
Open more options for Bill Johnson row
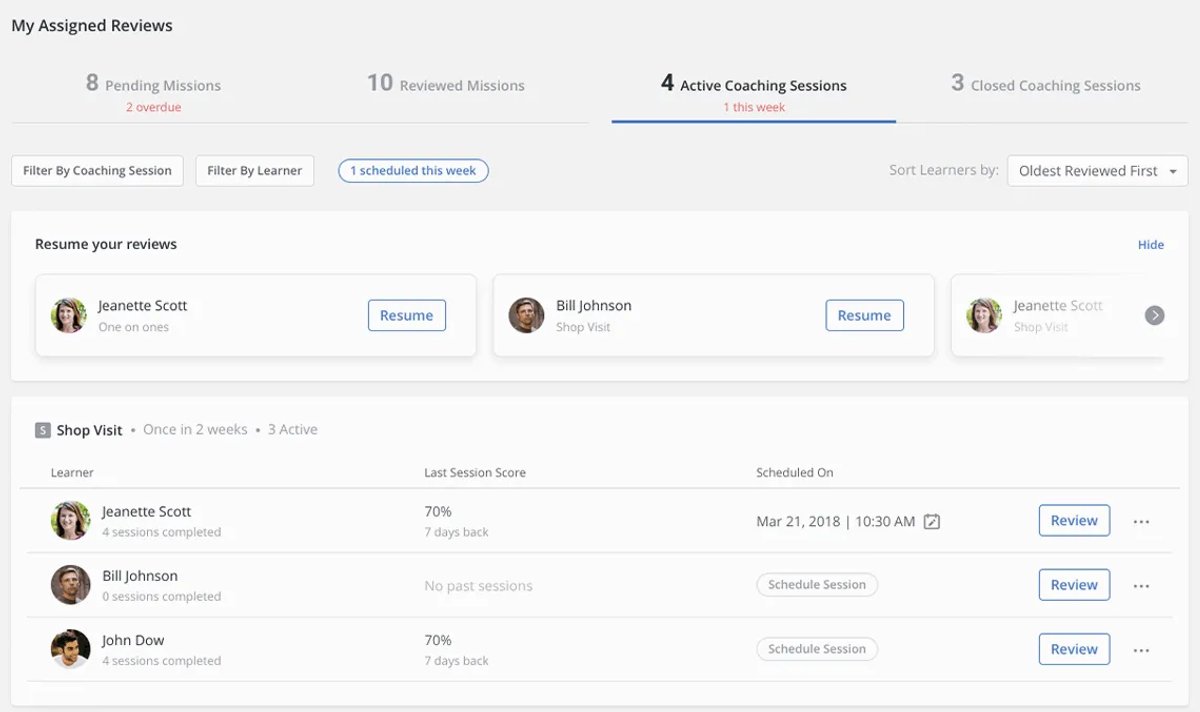click(1141, 586)
